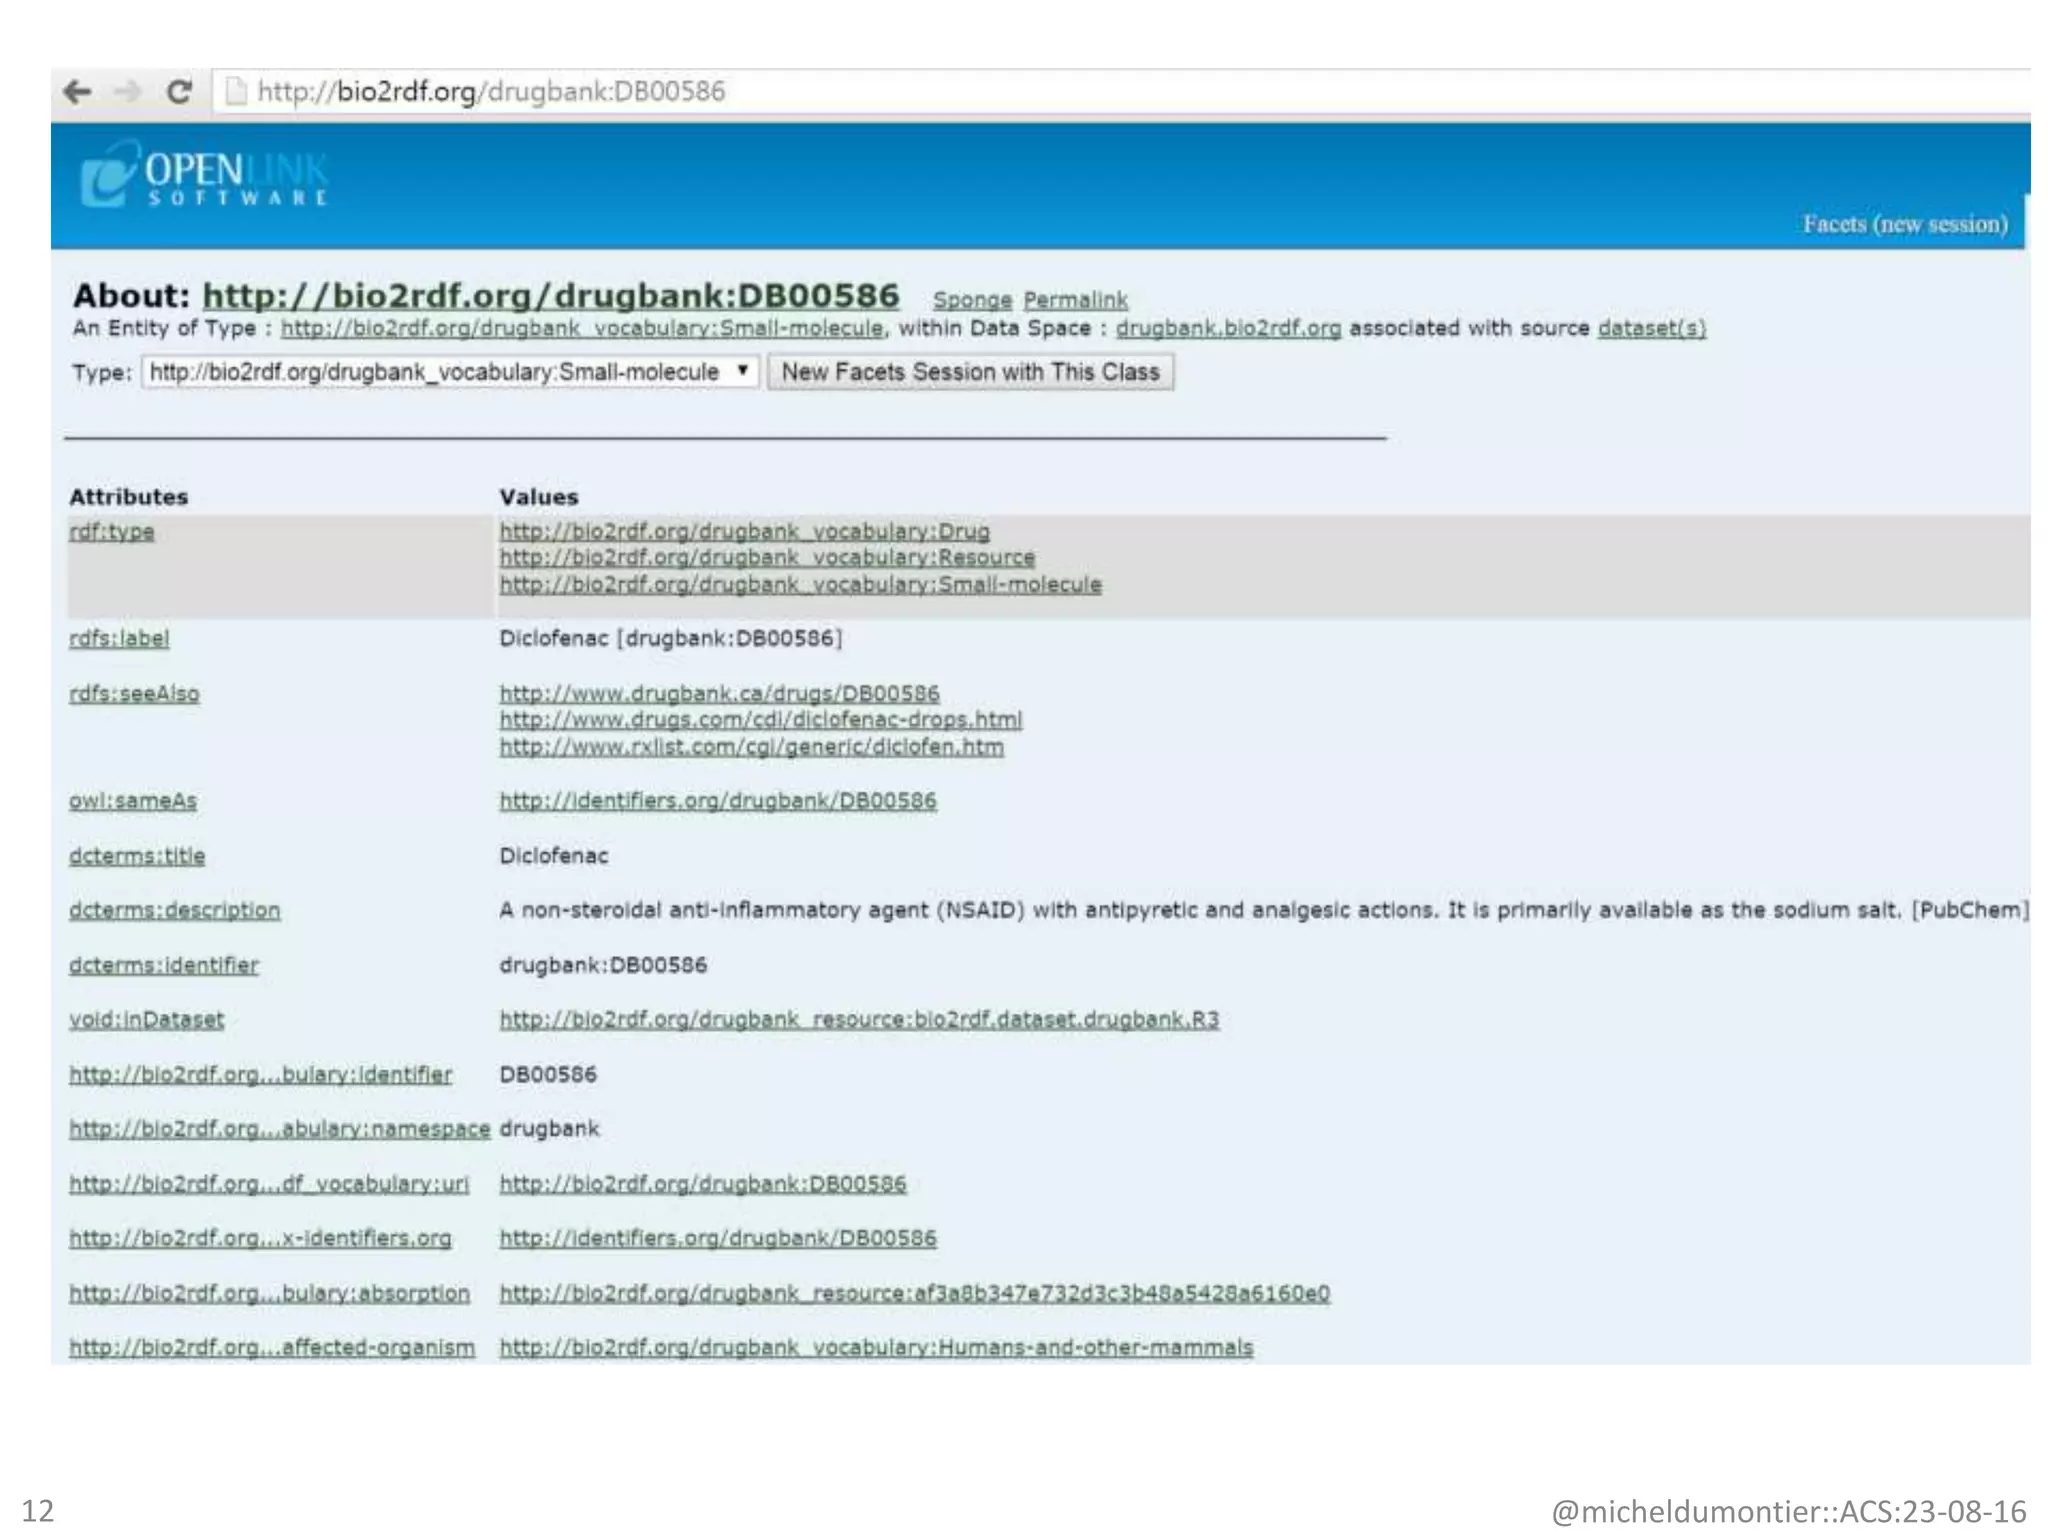Screen dimensions: 2048x1536
Task: Click the page icon in address bar
Action: coord(236,92)
